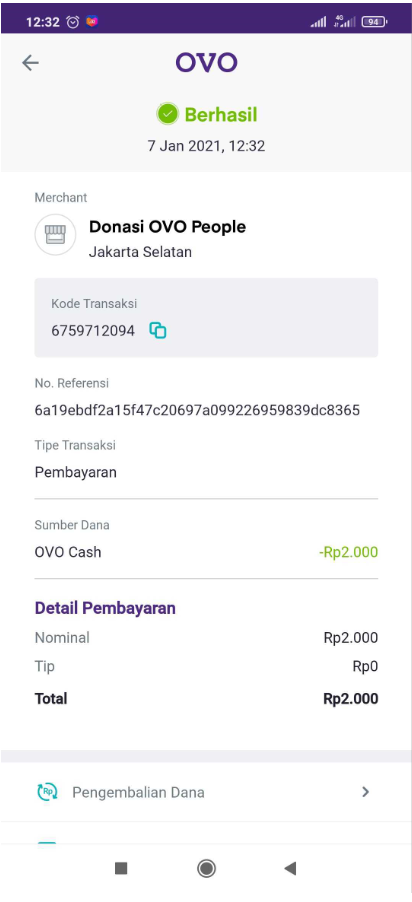Viewport: 412px width, 902px height.
Task: Open the Pengembalian Dana row
Action: [206, 792]
